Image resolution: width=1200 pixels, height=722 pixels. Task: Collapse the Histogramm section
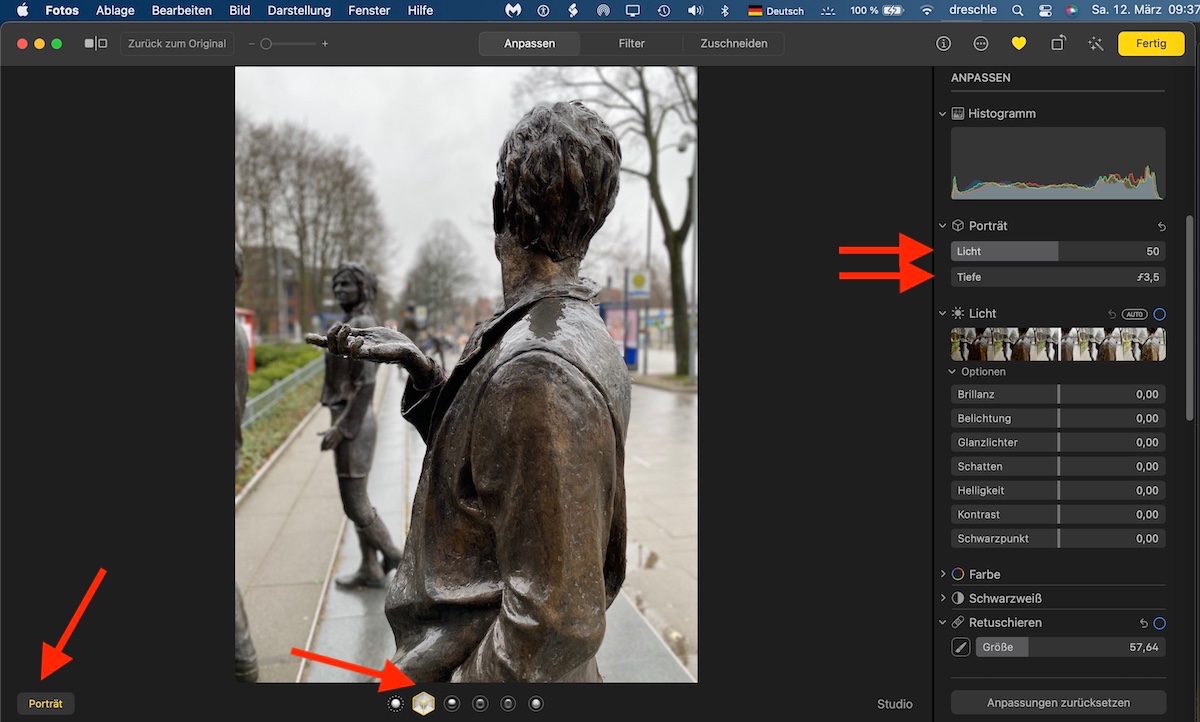(x=943, y=114)
